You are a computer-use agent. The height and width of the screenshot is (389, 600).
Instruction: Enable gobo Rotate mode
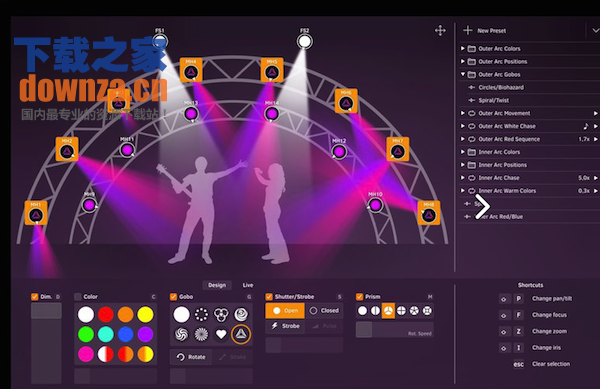point(191,357)
